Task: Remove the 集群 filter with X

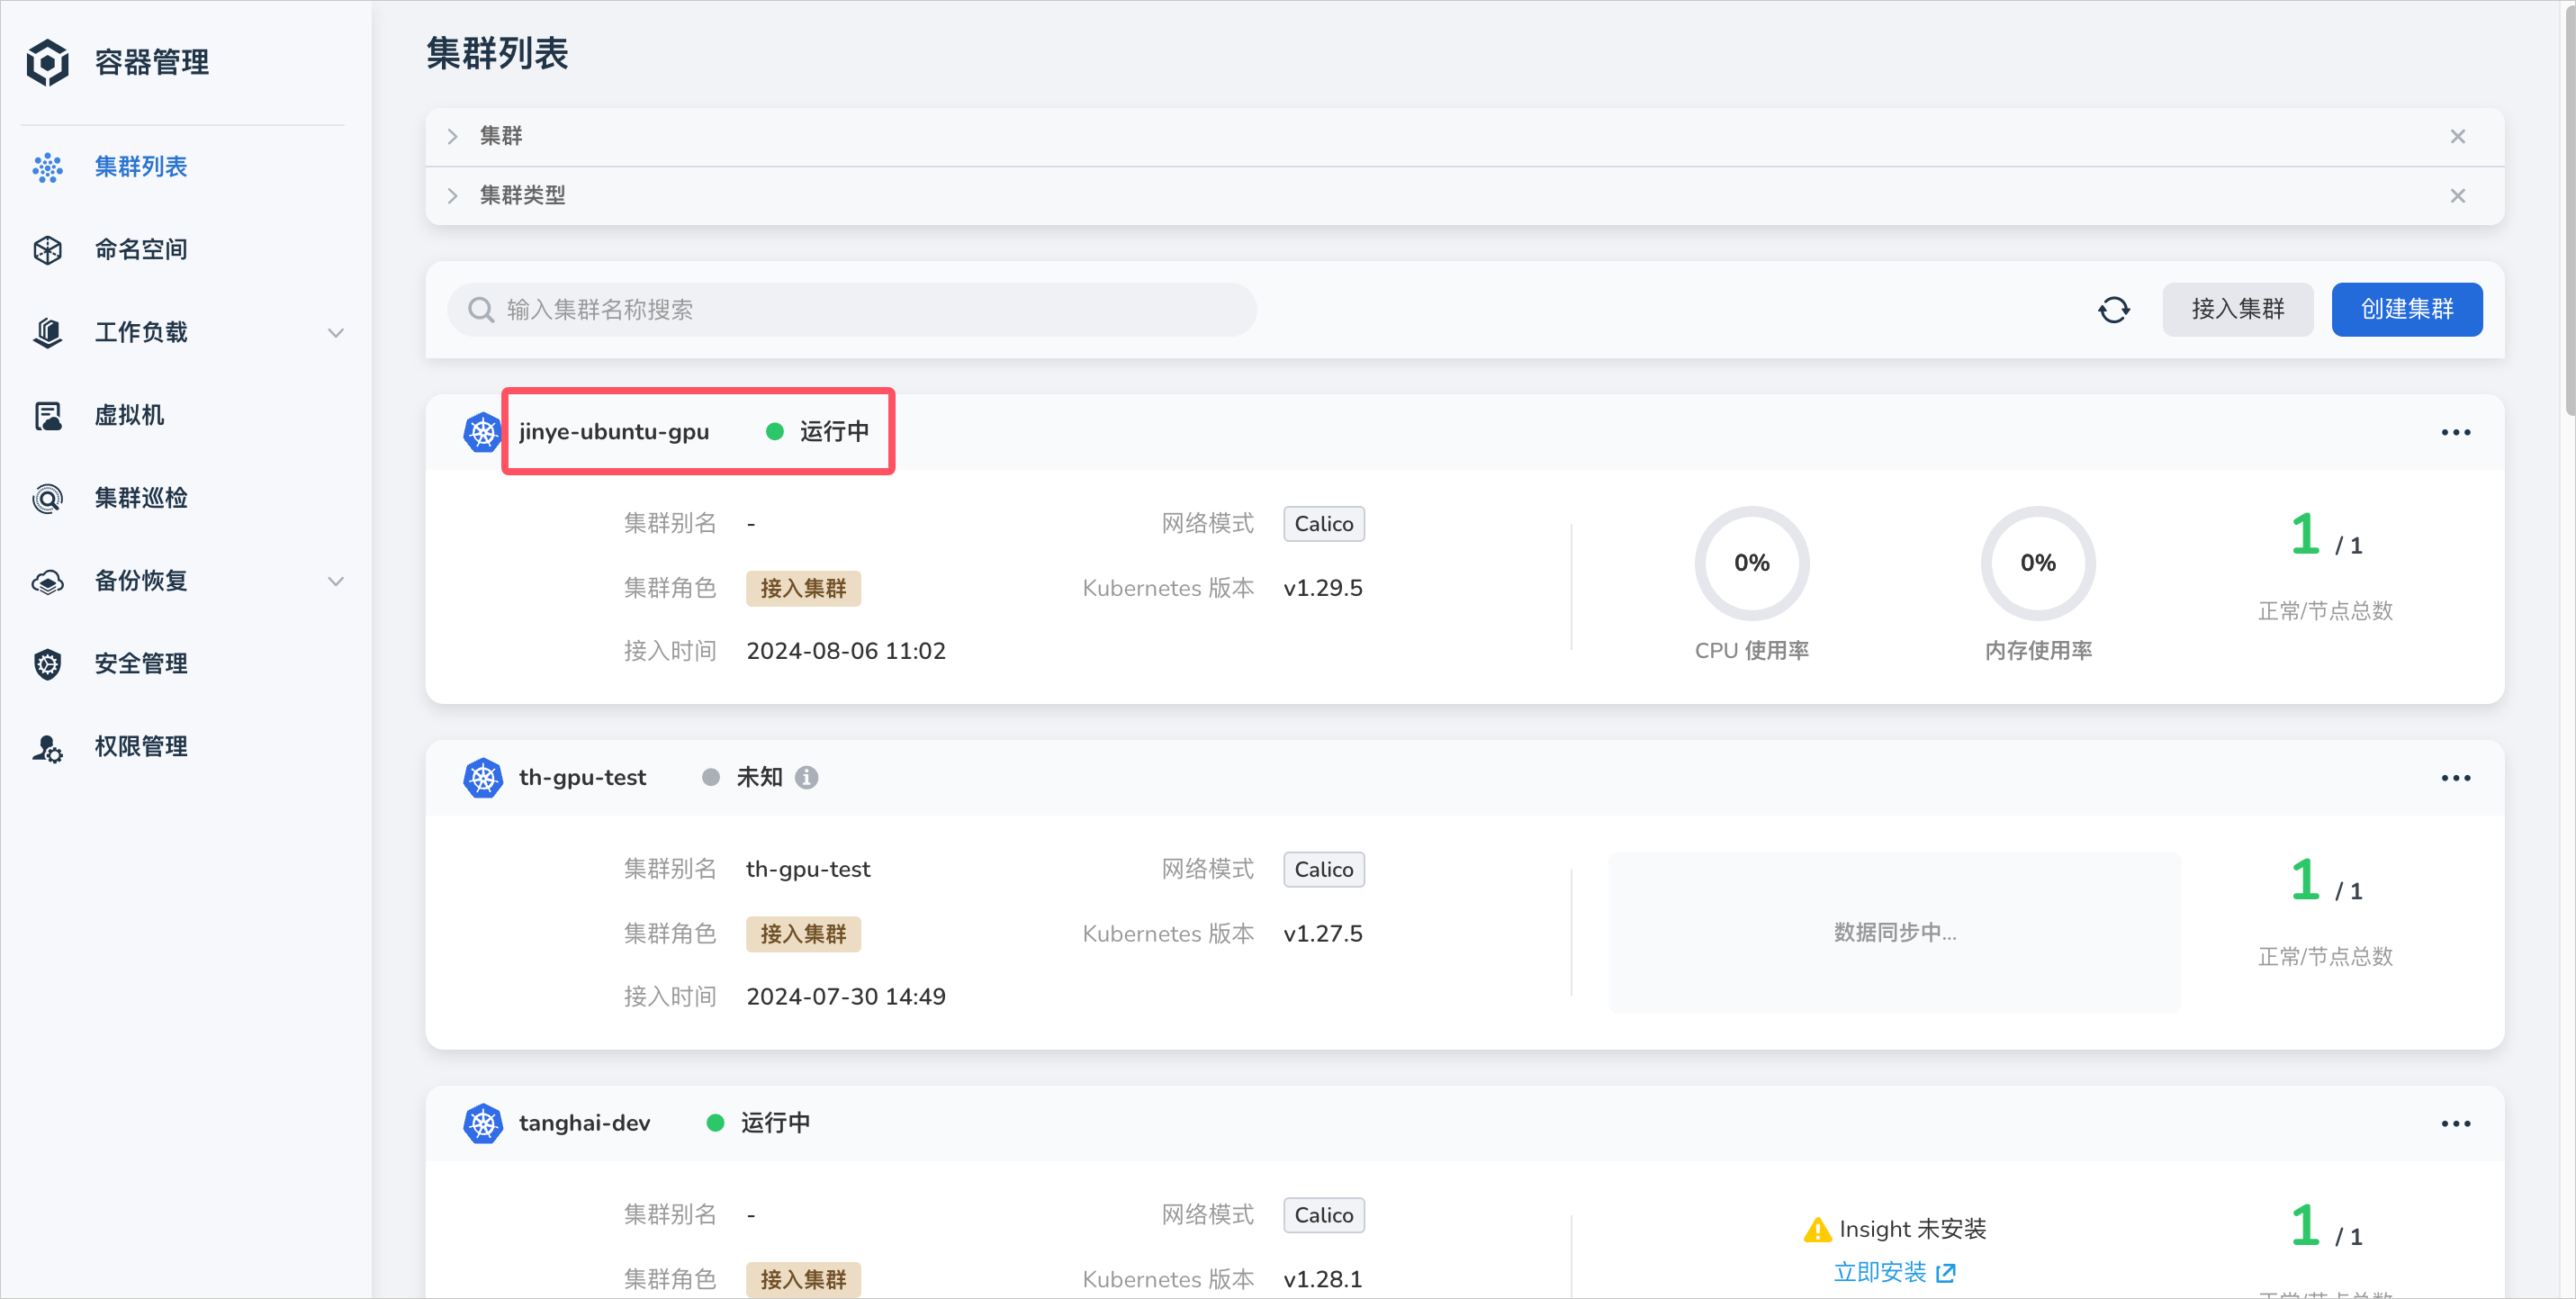Action: tap(2457, 136)
